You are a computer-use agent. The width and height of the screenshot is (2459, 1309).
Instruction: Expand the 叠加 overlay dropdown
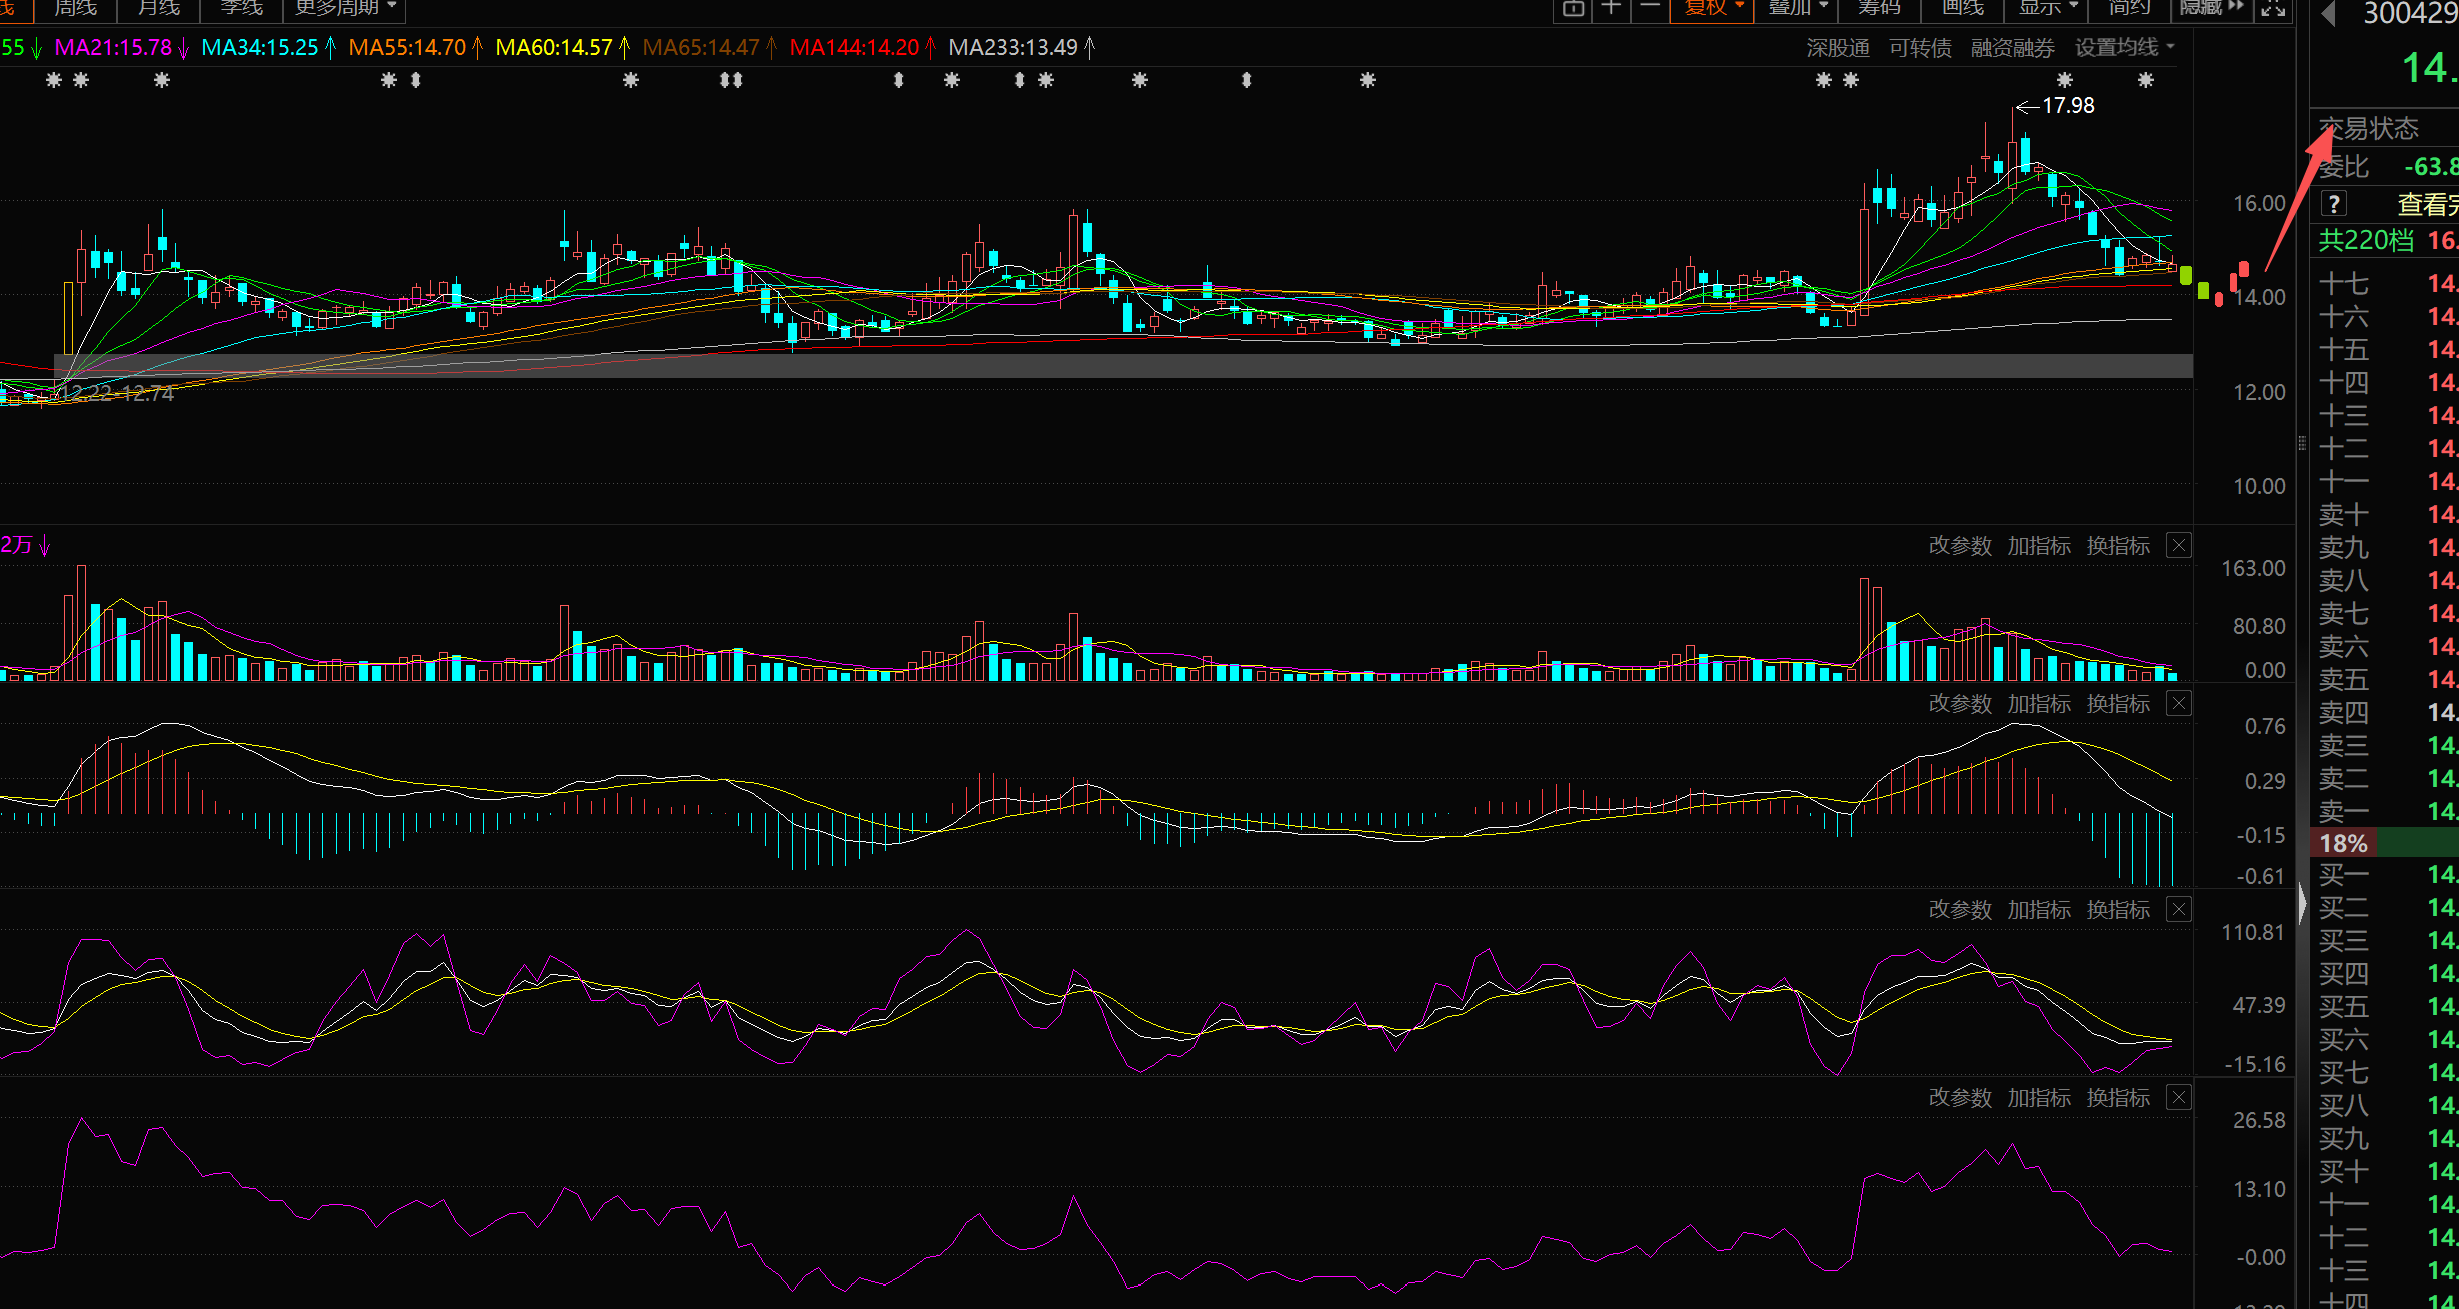pyautogui.click(x=1797, y=8)
